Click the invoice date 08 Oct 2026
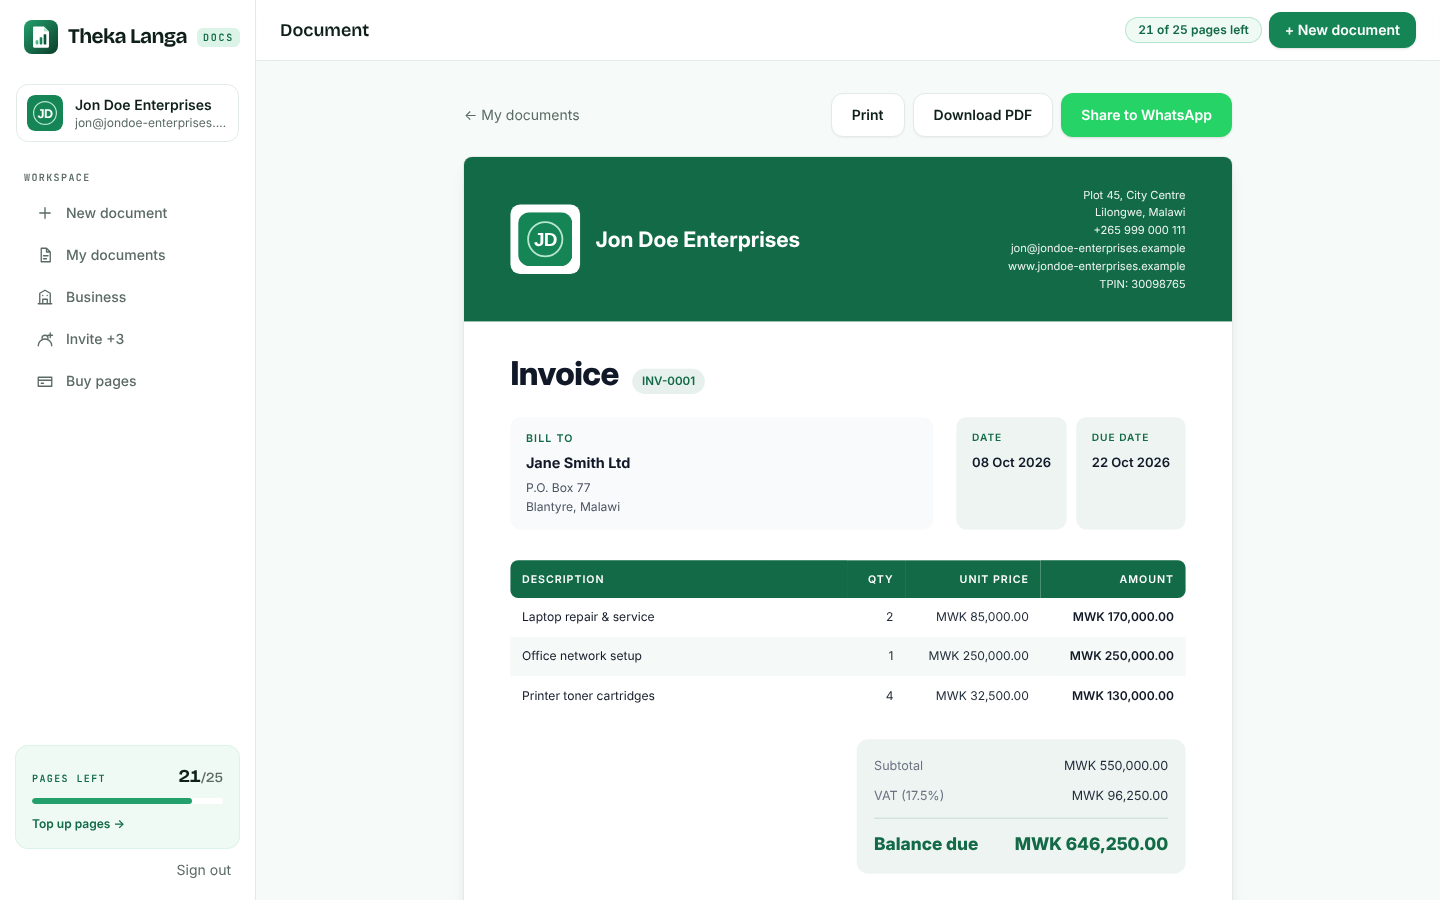Screen dimensions: 1440x900 [x=1011, y=463]
